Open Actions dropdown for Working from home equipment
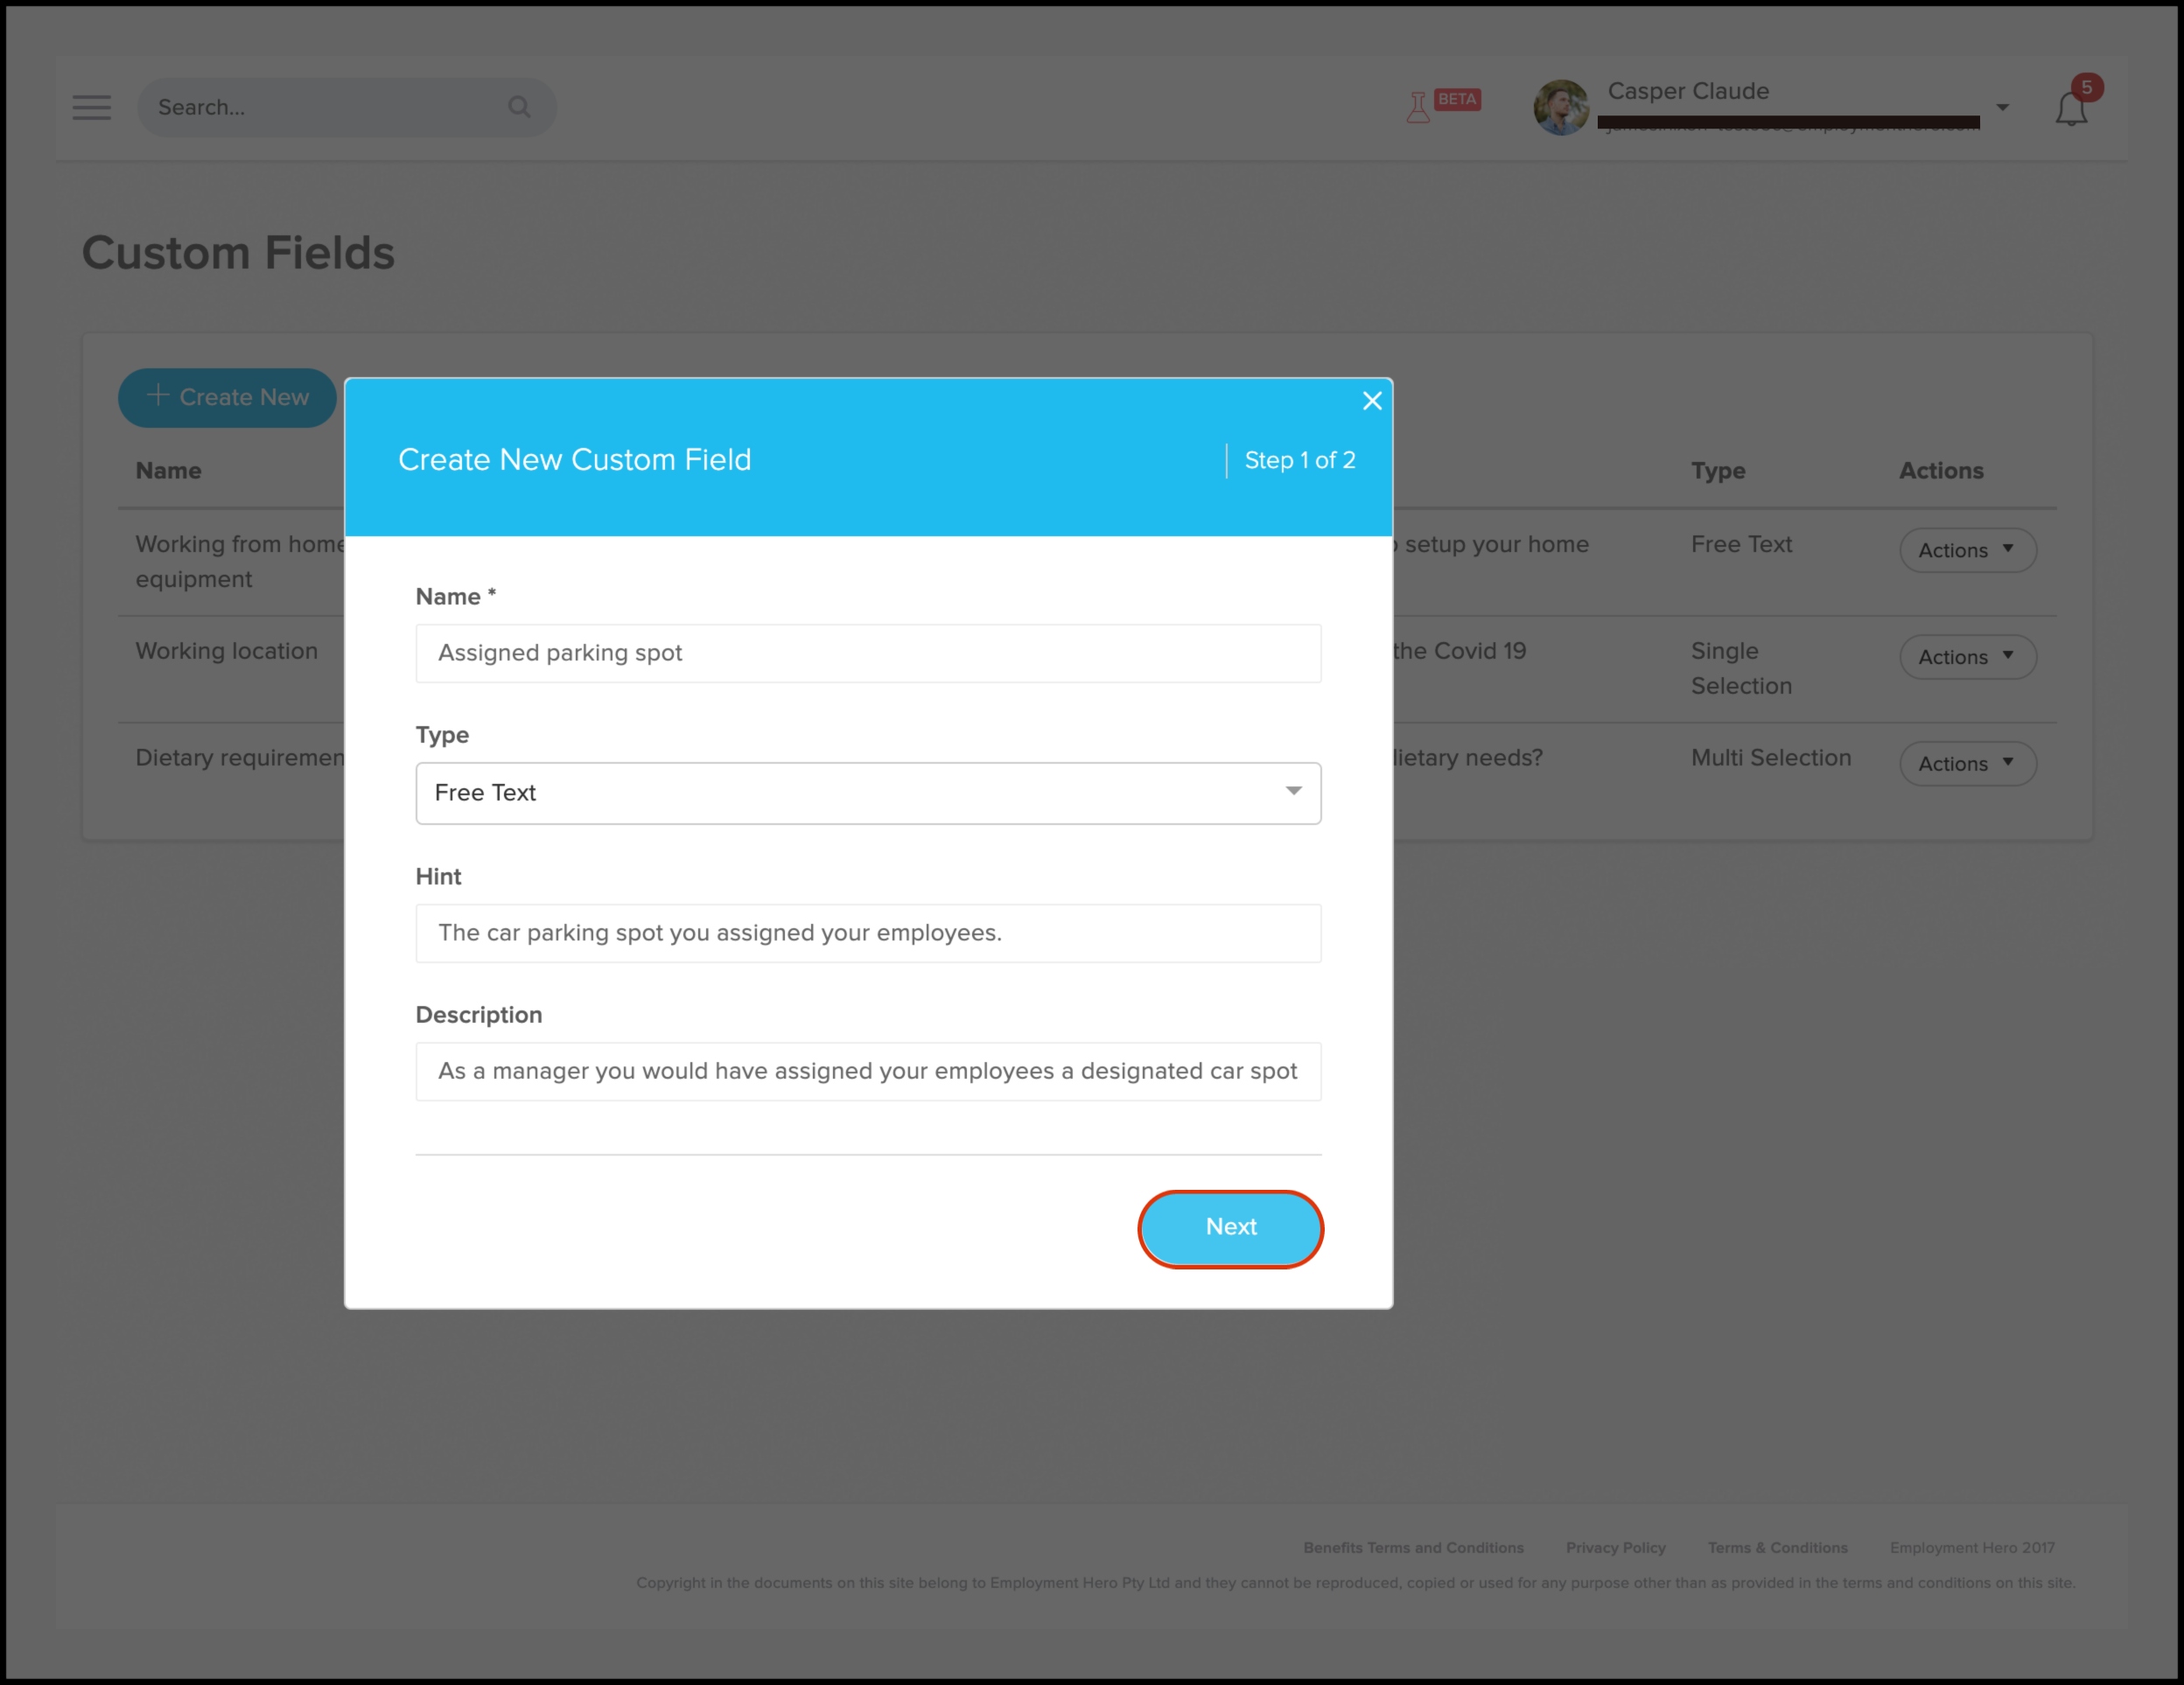The height and width of the screenshot is (1685, 2184). 1966,550
